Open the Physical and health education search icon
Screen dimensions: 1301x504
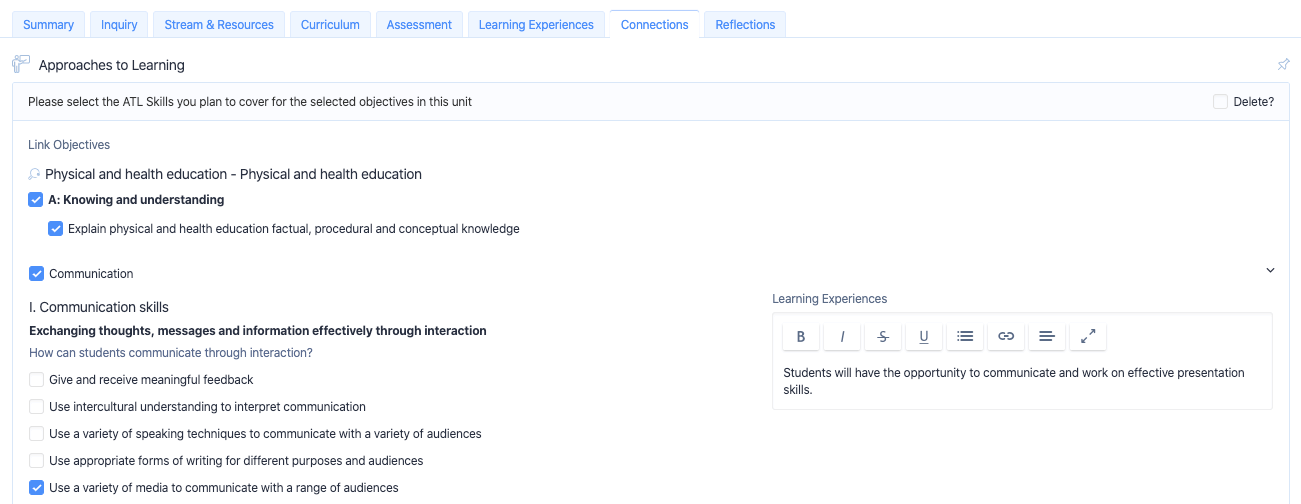[x=34, y=175]
